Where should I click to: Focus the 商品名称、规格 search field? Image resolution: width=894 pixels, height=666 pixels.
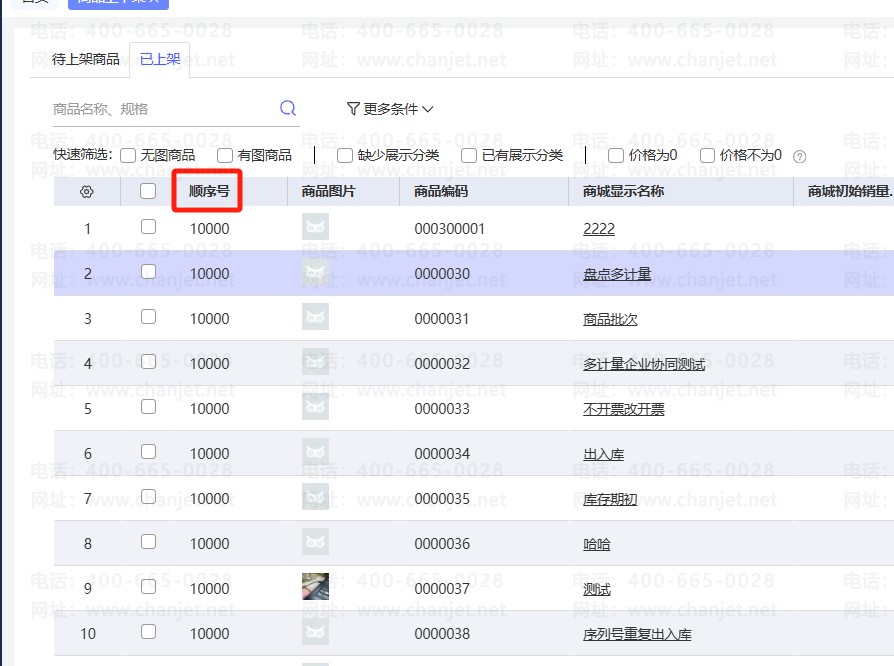160,109
